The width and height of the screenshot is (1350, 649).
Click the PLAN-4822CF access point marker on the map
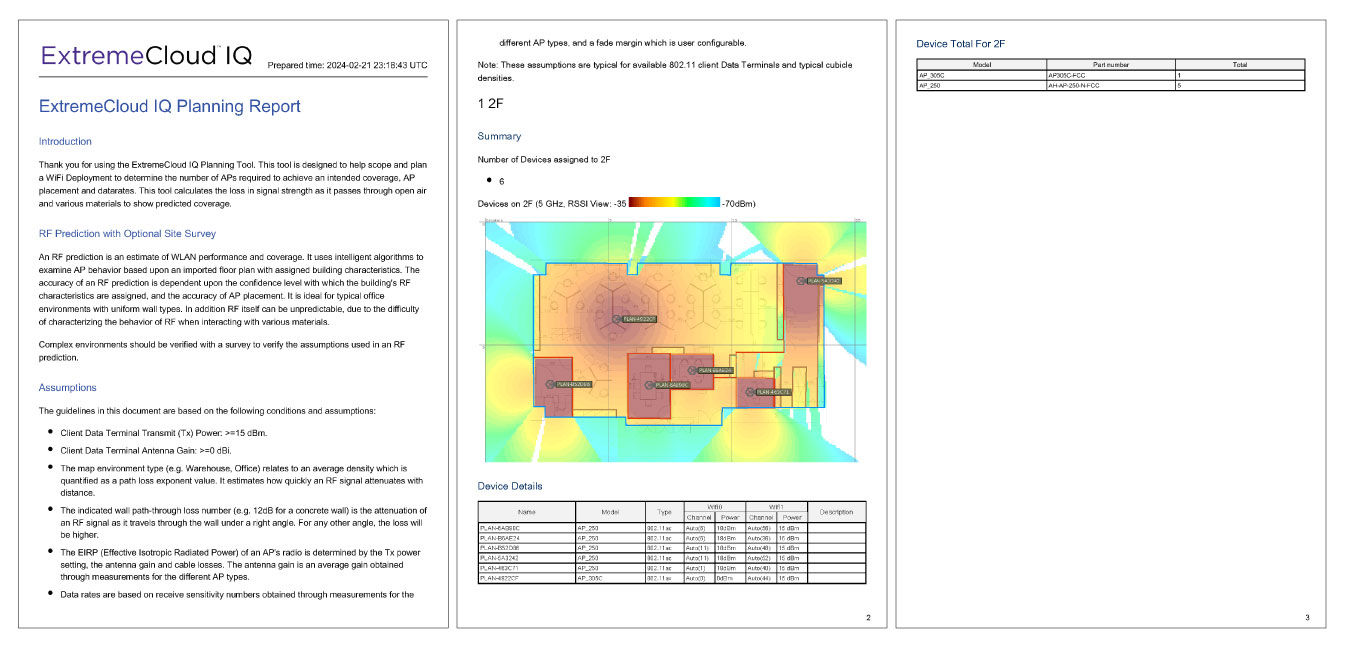tap(617, 319)
